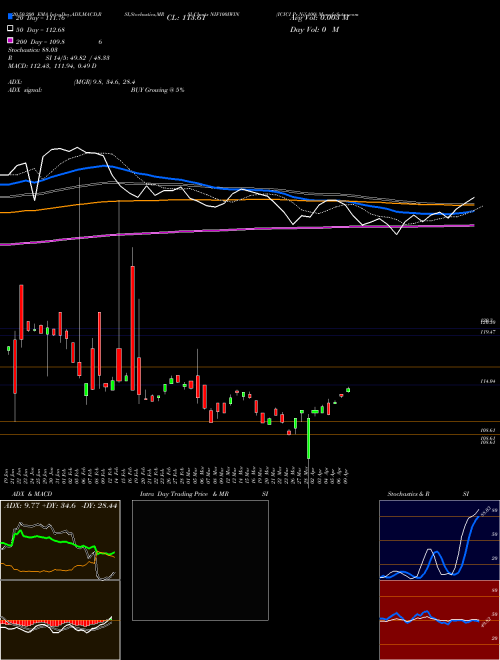
Task: Click the 'Stochastics: 88.03' reading
Action: [33, 50]
